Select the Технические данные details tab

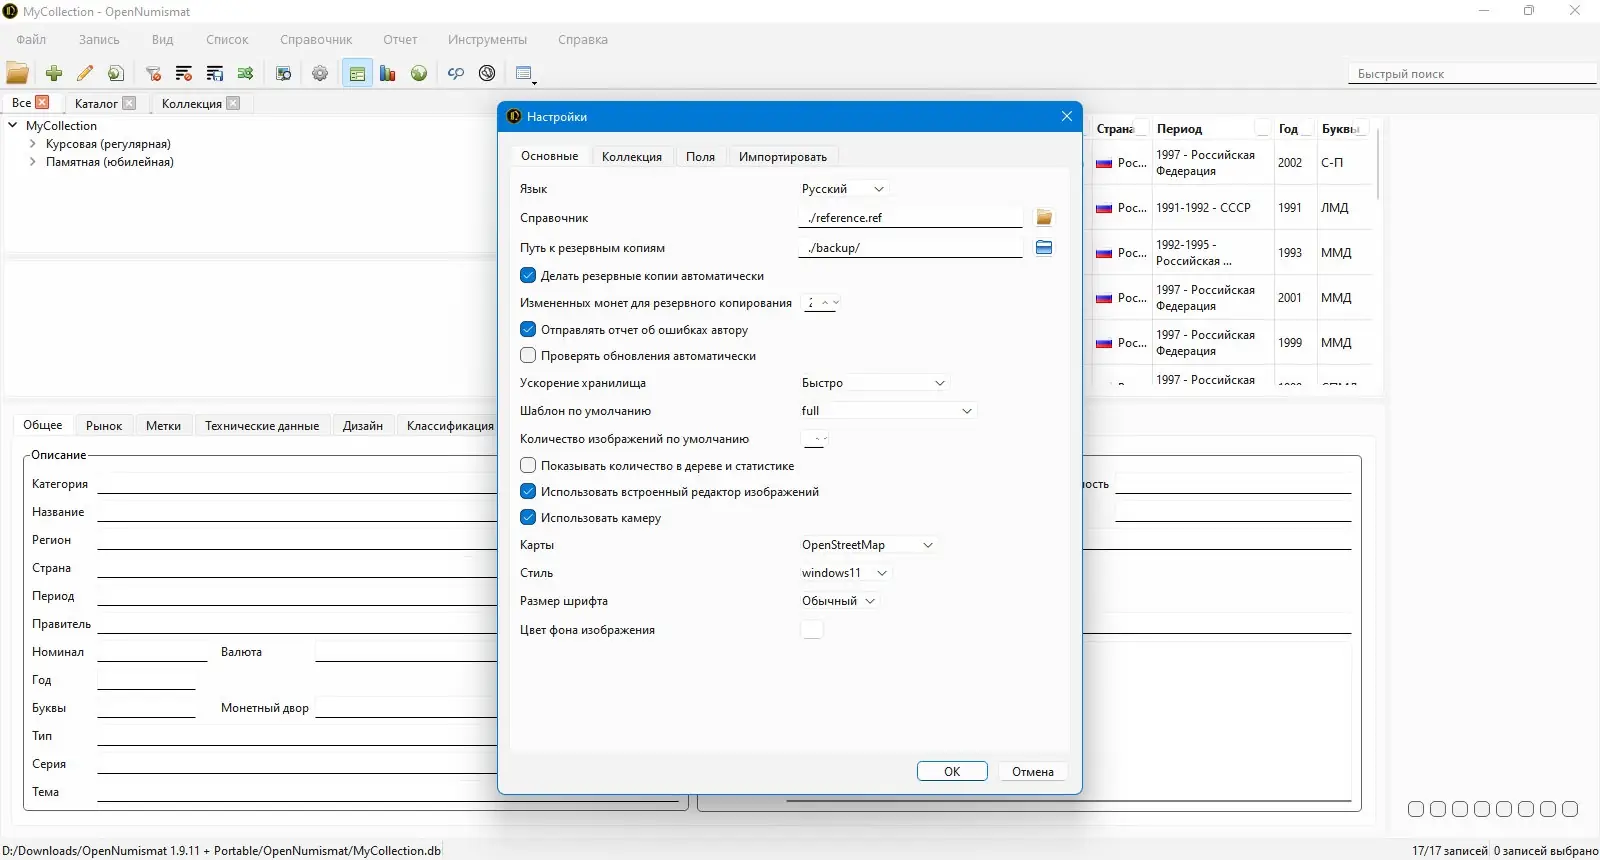(x=262, y=426)
